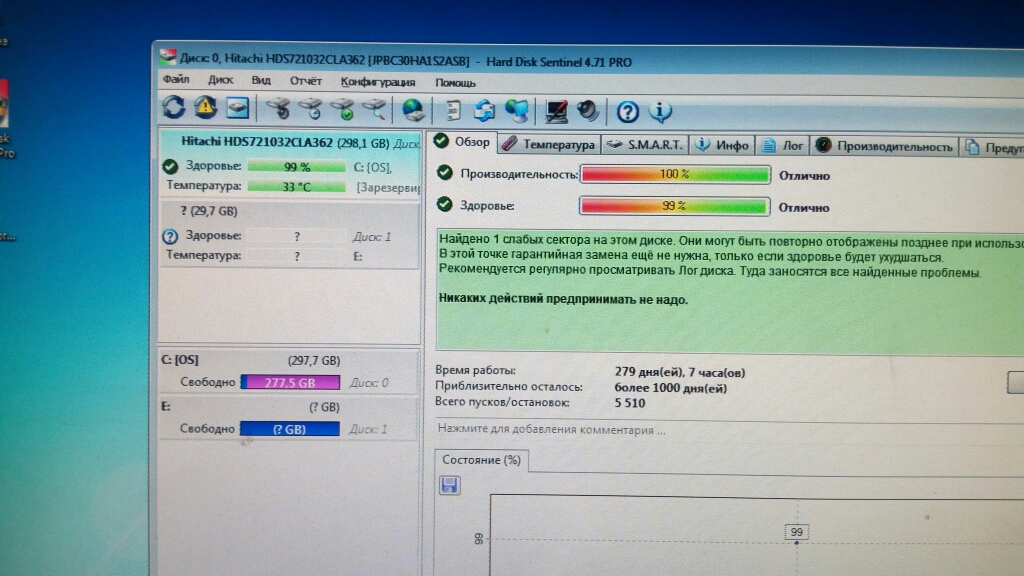Switch to the Температура tab
1024x576 pixels.
pyautogui.click(x=550, y=144)
